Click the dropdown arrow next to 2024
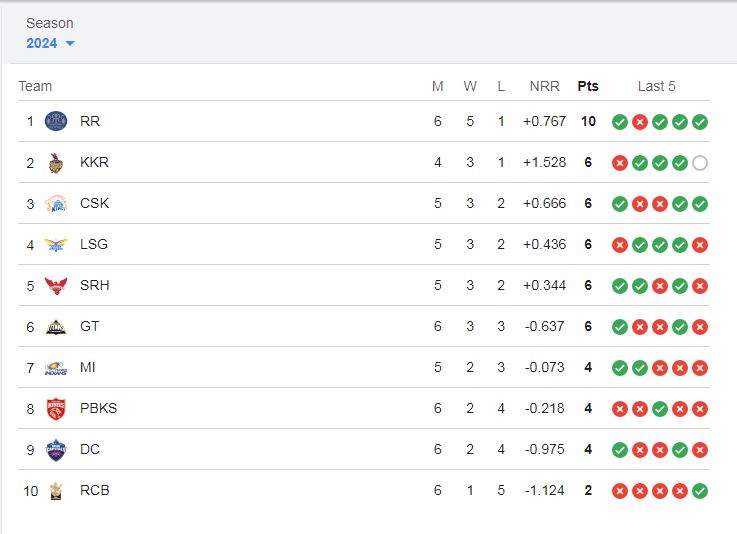This screenshot has height=534, width=737. coord(70,43)
